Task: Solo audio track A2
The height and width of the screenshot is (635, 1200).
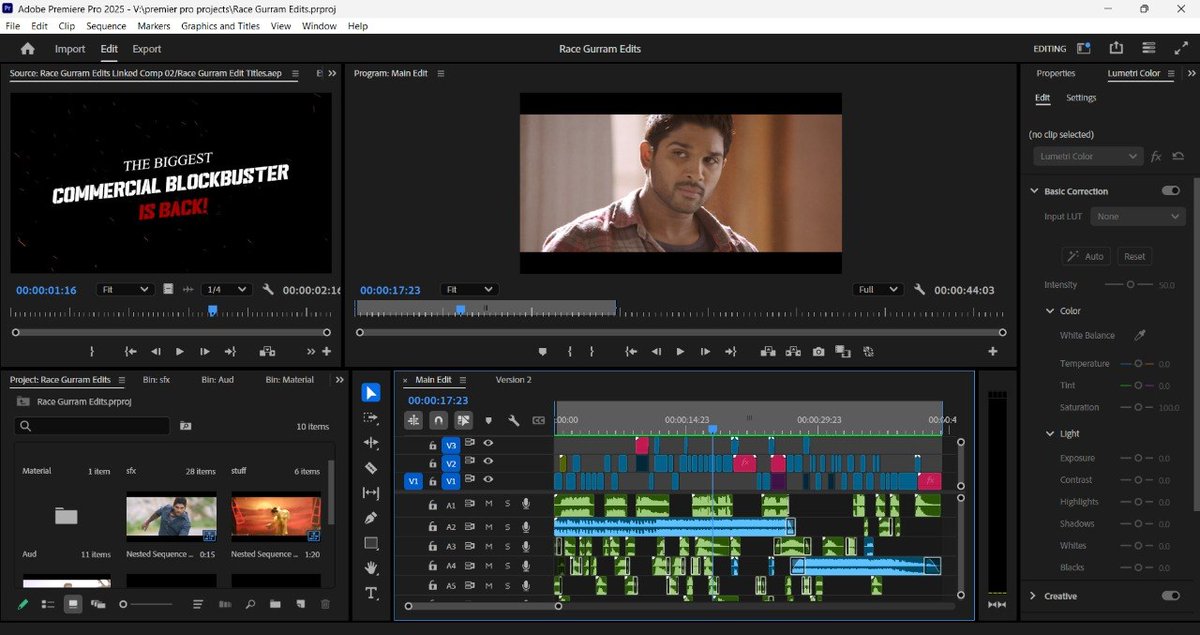Action: click(507, 526)
